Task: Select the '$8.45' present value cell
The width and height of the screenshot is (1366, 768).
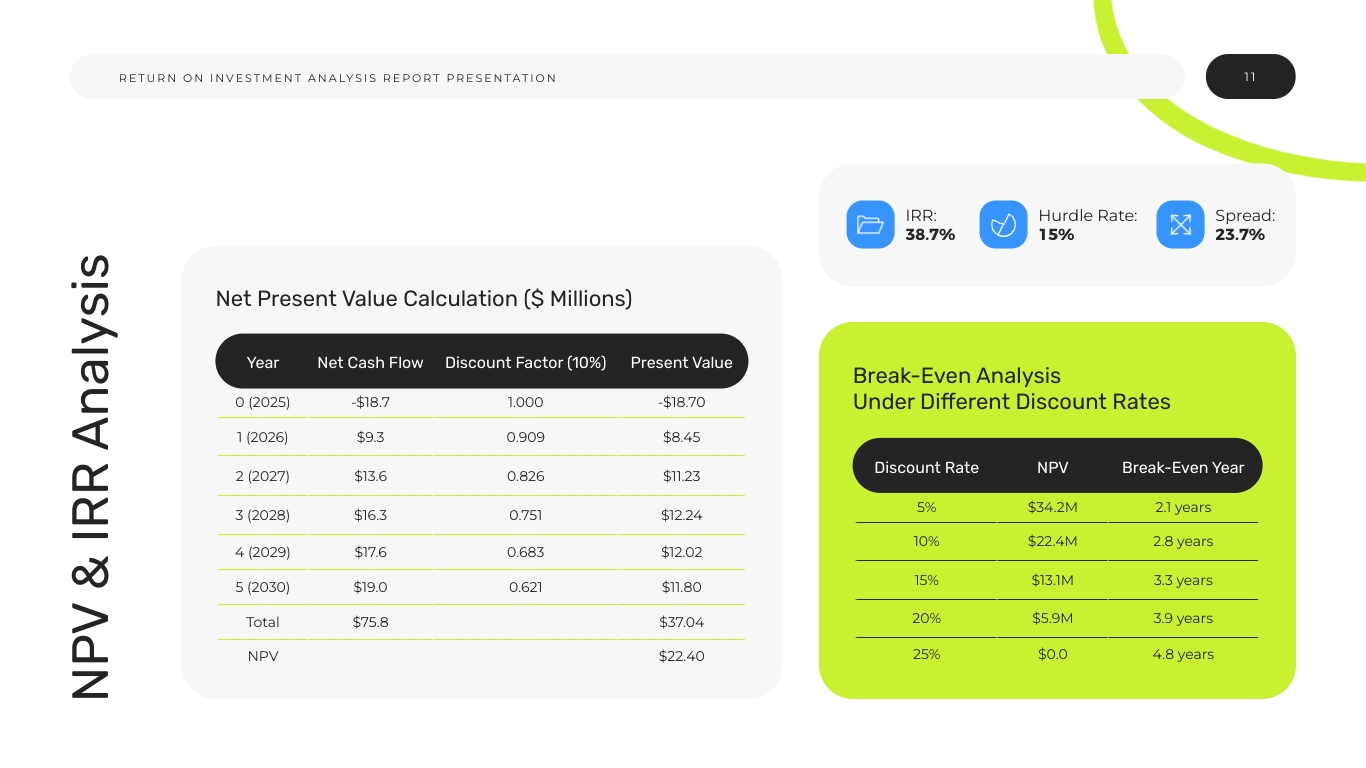Action: point(682,437)
